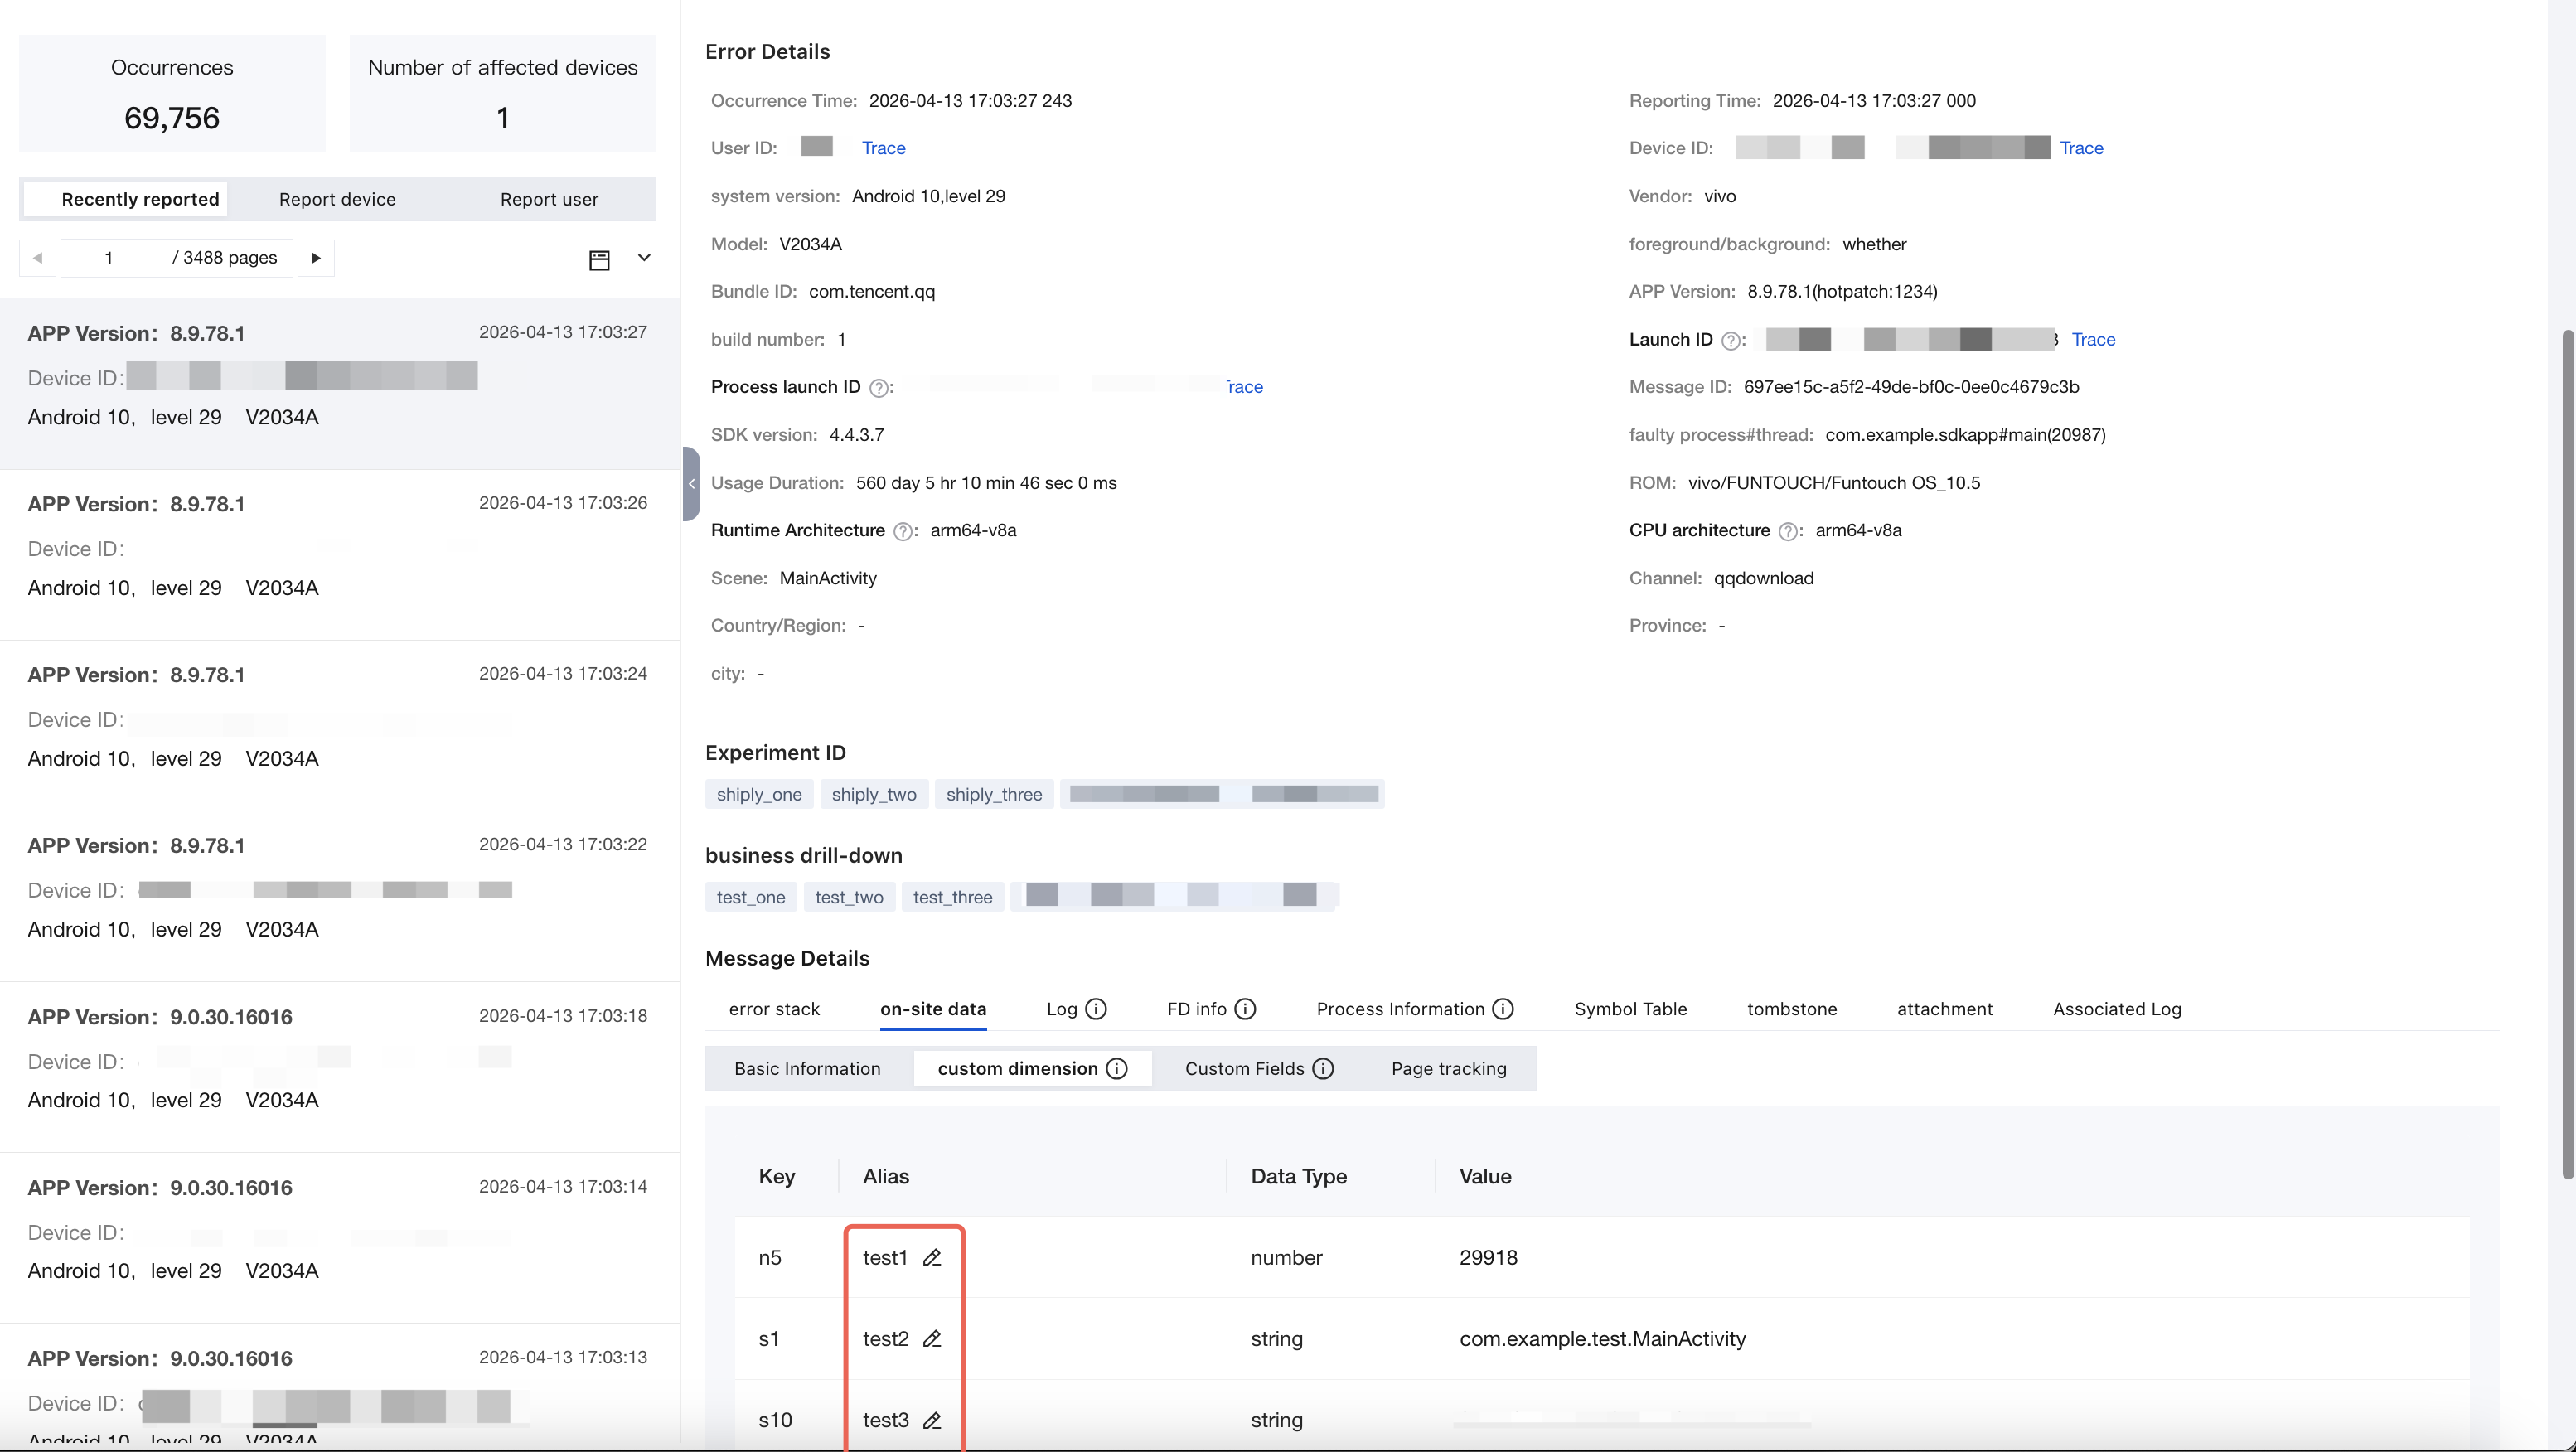Click the list layout icon near pagination

tap(599, 259)
